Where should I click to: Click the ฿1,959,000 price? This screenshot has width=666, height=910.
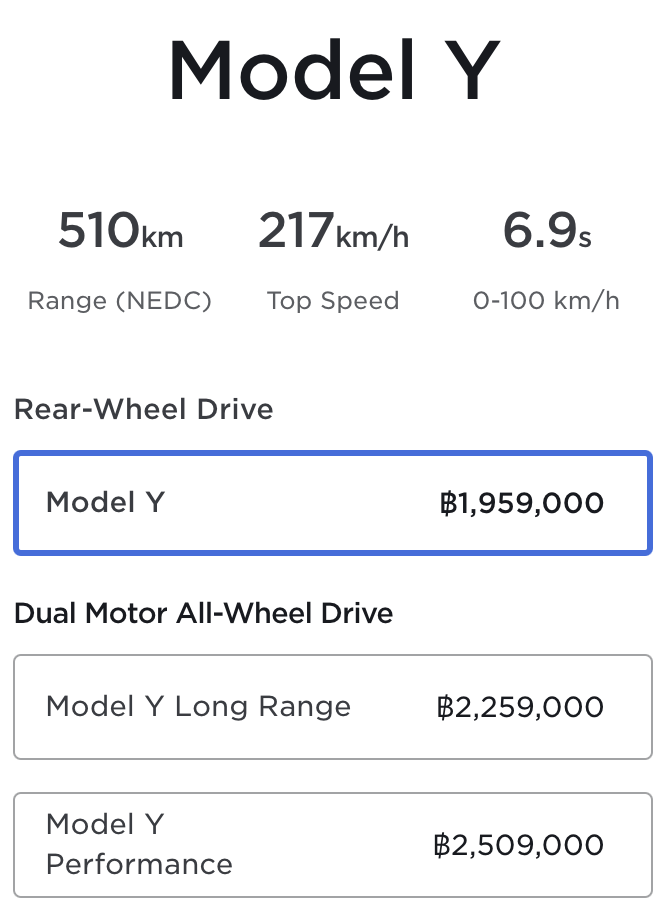[521, 503]
